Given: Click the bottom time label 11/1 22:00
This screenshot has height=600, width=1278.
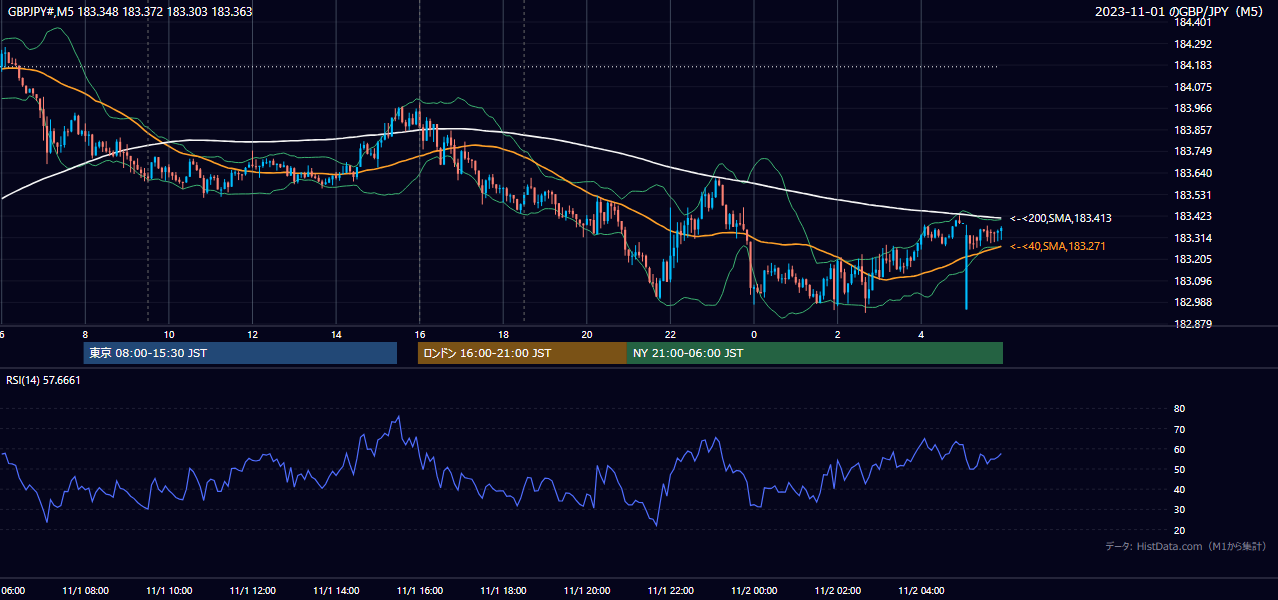Looking at the screenshot, I should click(670, 591).
